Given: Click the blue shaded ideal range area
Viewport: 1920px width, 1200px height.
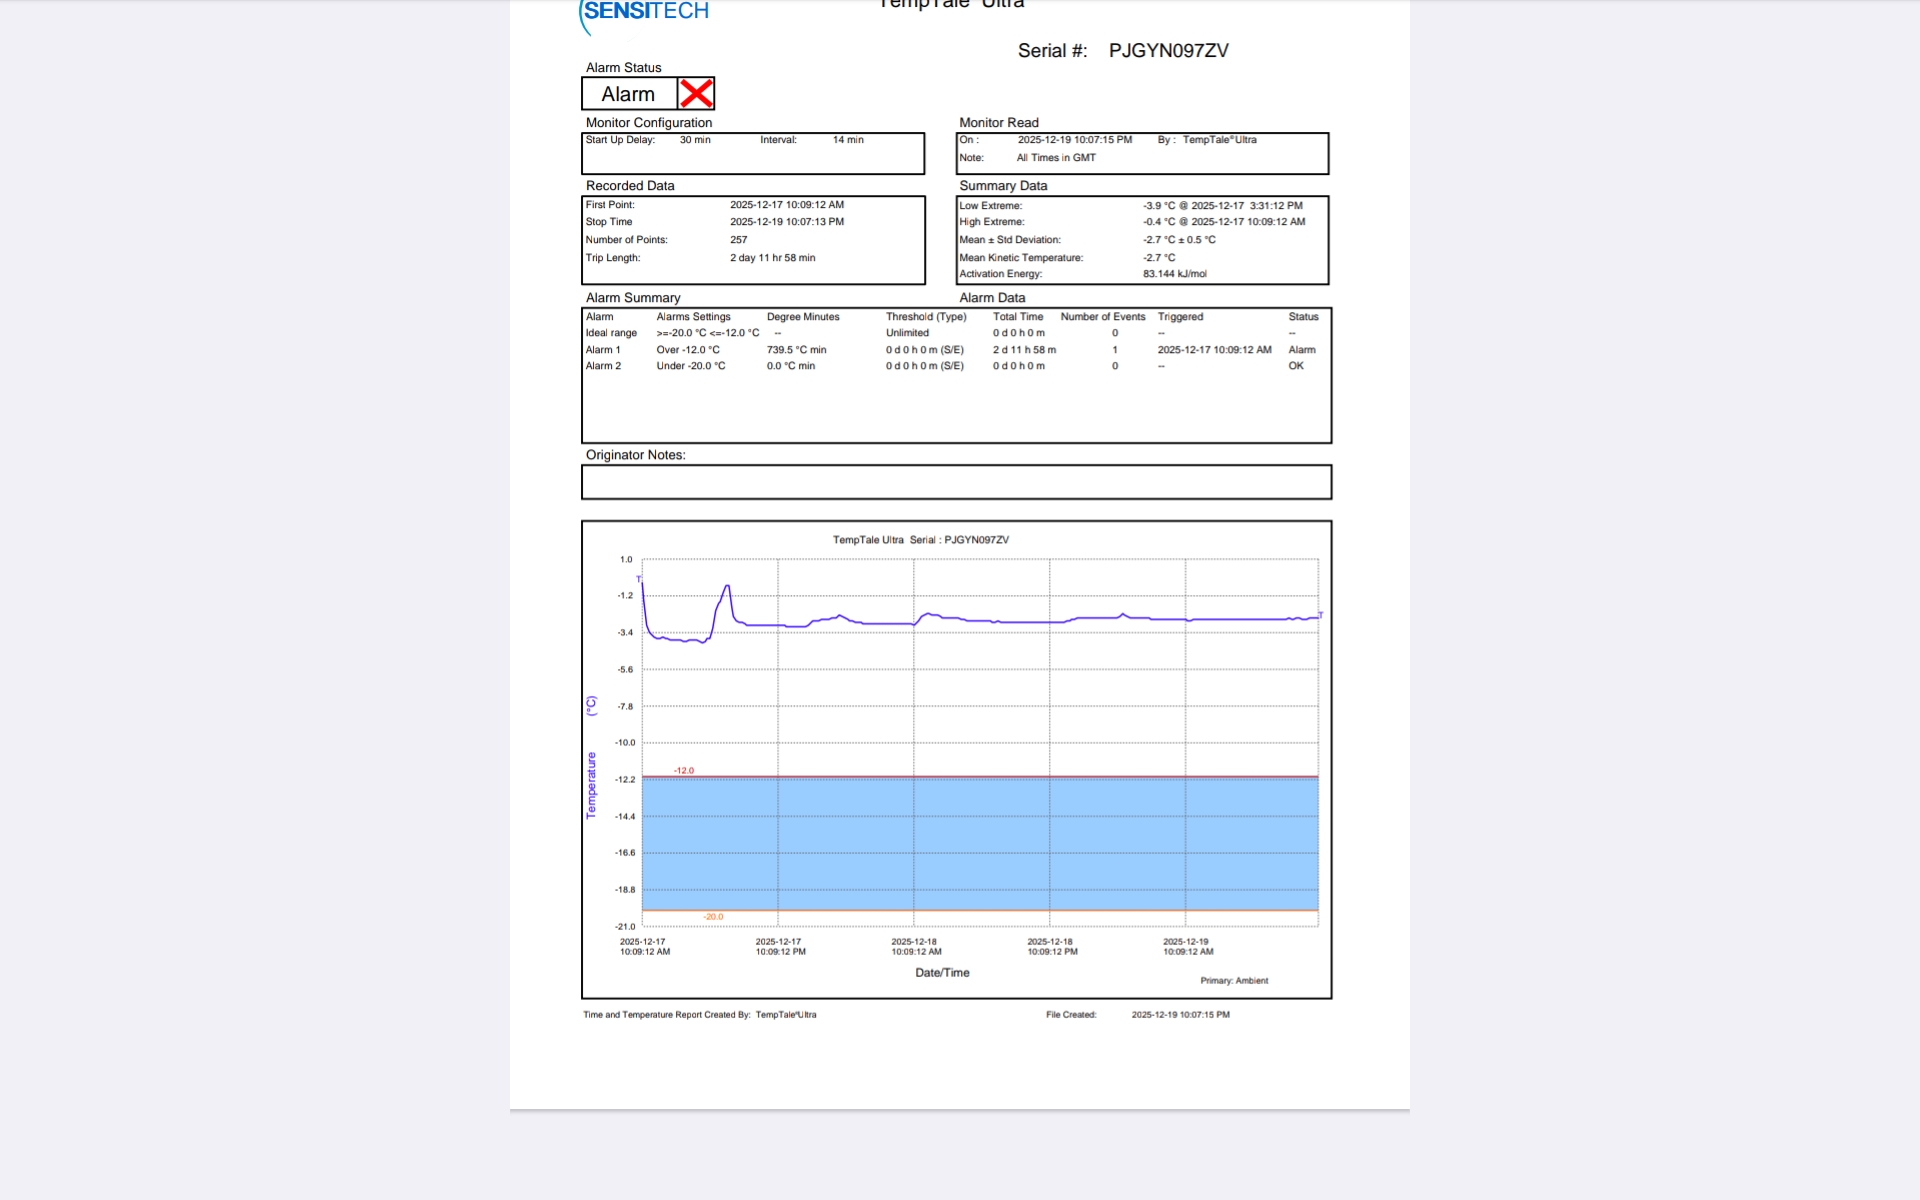Looking at the screenshot, I should click(980, 845).
